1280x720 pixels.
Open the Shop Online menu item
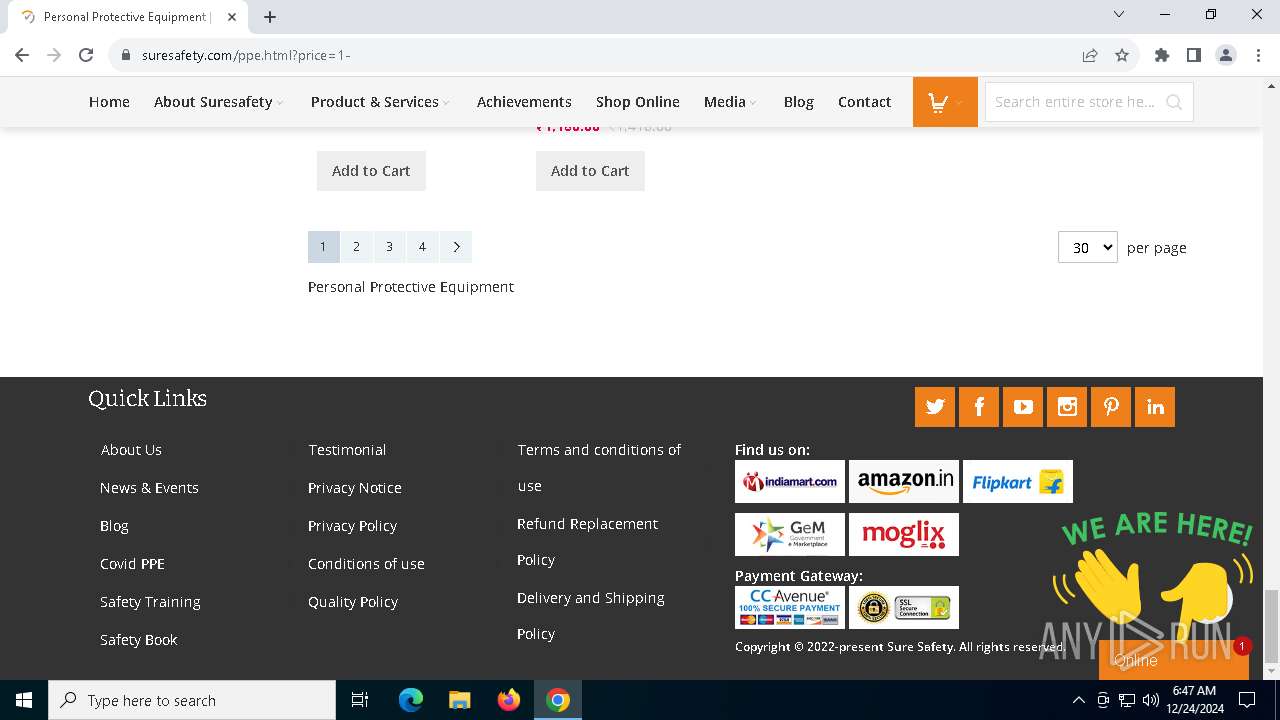click(638, 102)
